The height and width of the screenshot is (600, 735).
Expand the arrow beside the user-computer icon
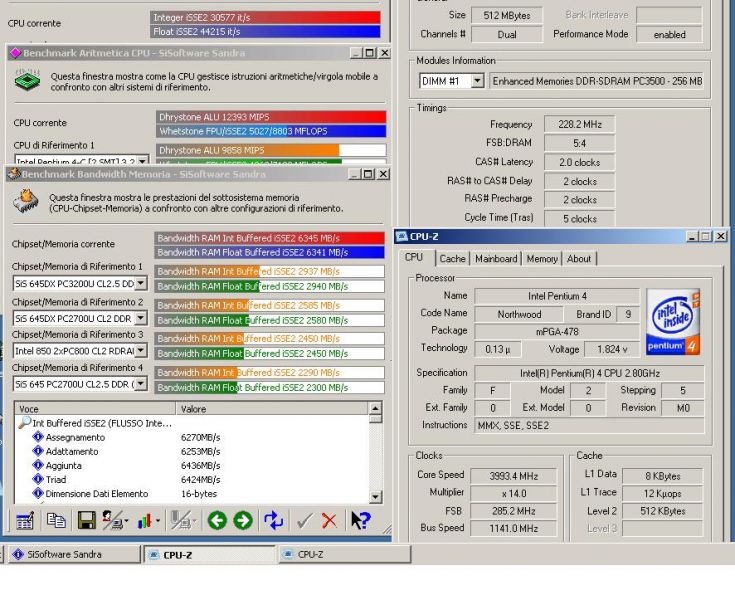click(127, 521)
